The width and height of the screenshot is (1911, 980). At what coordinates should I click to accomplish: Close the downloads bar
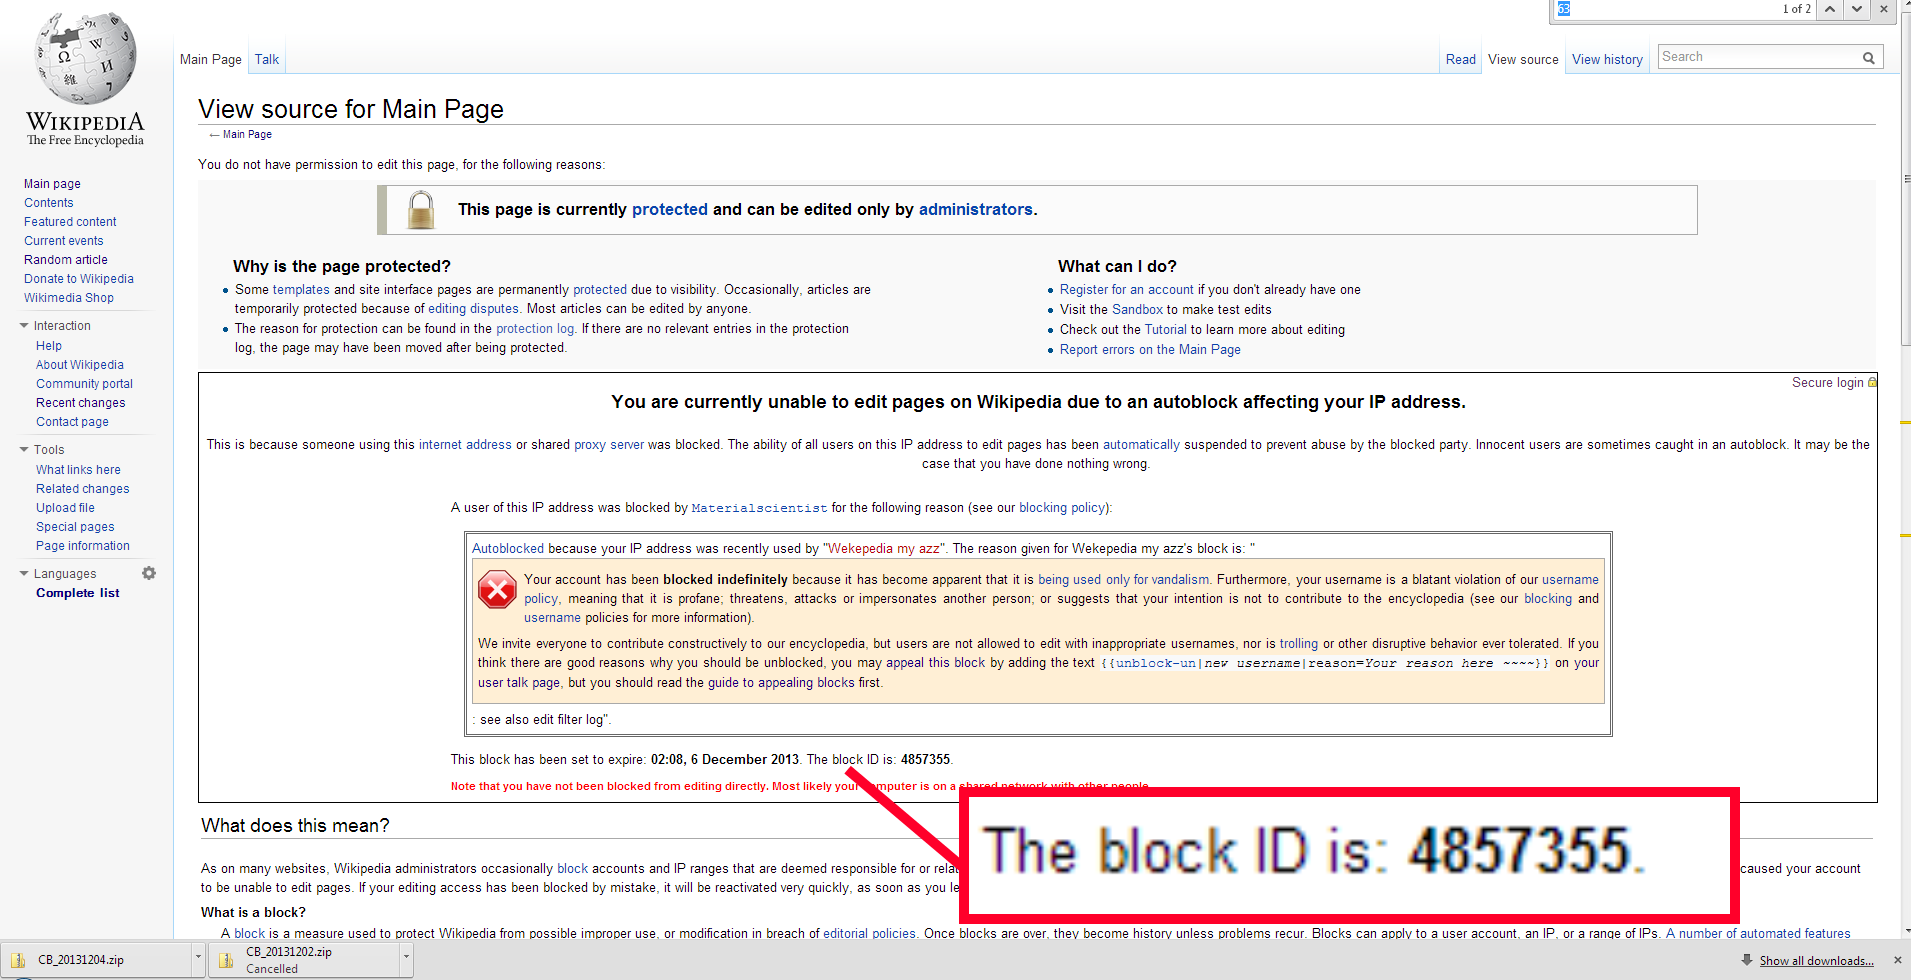[1897, 960]
